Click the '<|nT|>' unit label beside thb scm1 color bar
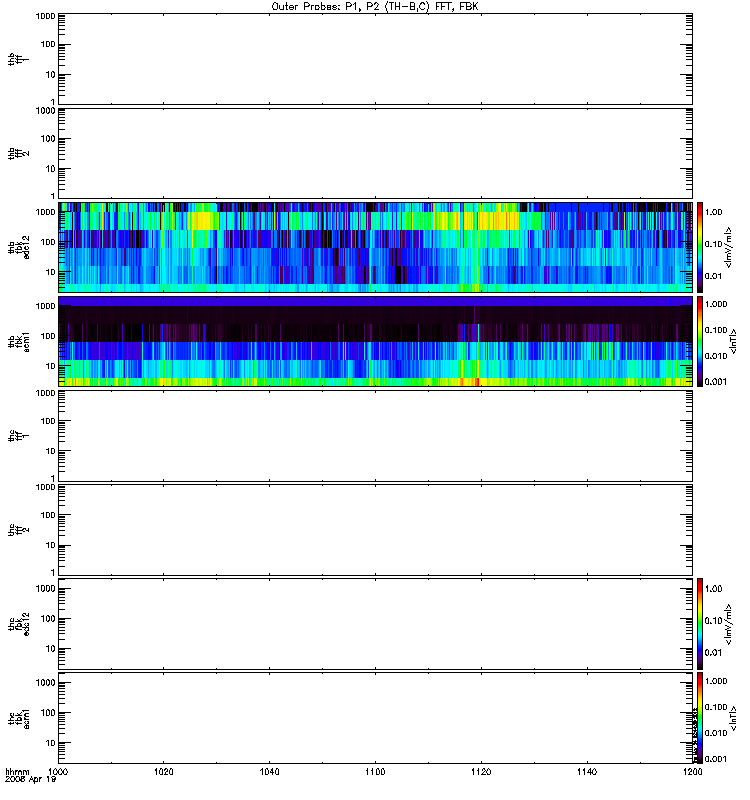This screenshot has height=800, width=750. [734, 341]
